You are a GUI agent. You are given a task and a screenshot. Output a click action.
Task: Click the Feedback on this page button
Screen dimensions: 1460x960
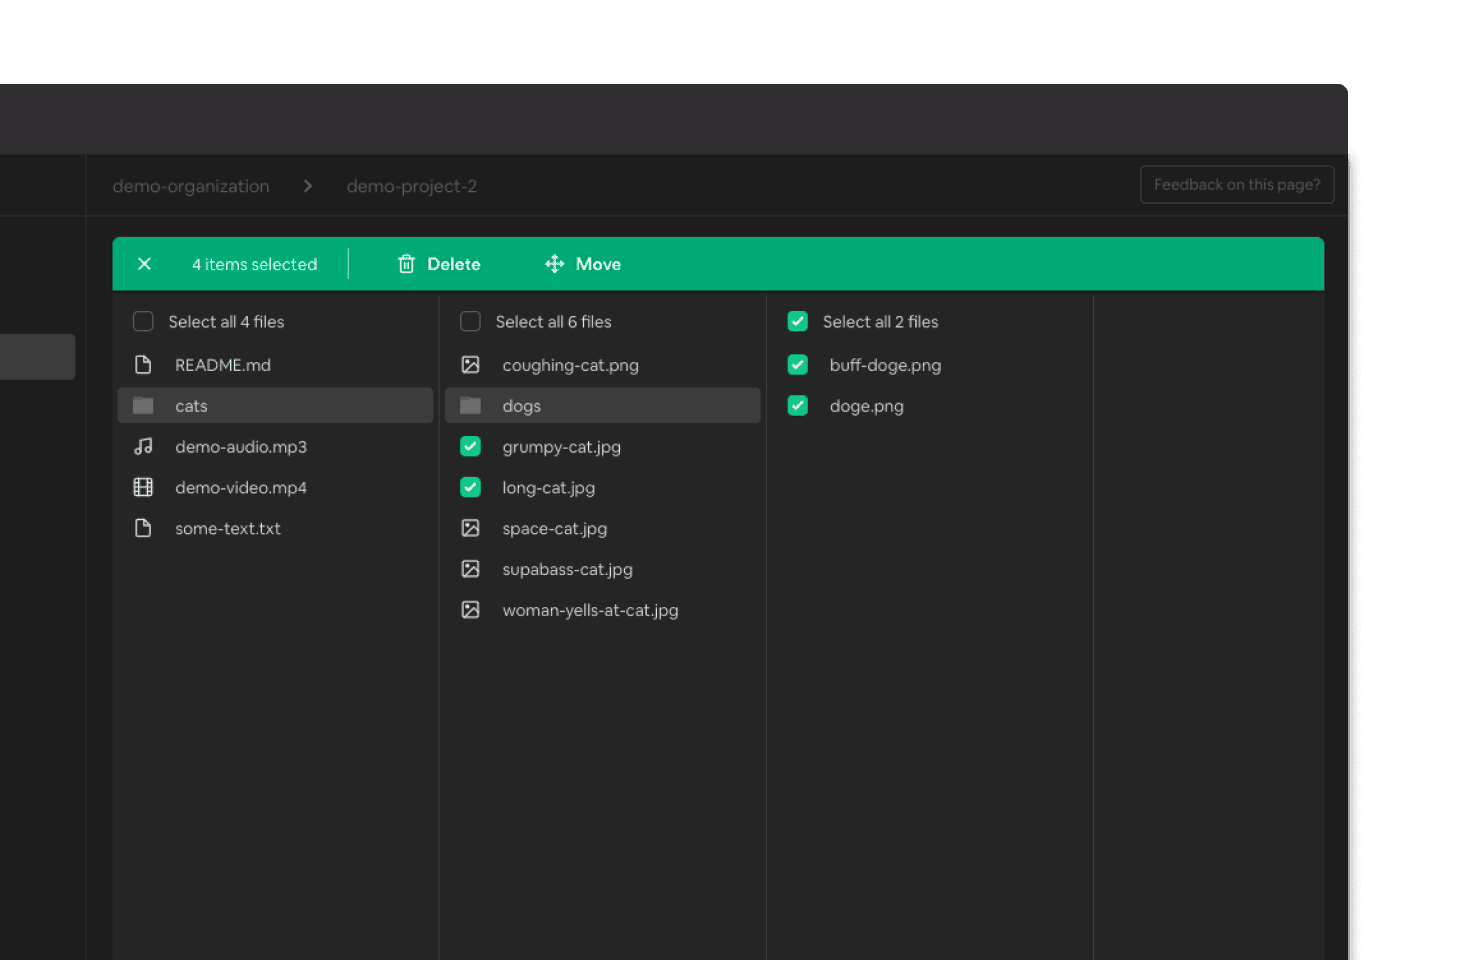1237,184
